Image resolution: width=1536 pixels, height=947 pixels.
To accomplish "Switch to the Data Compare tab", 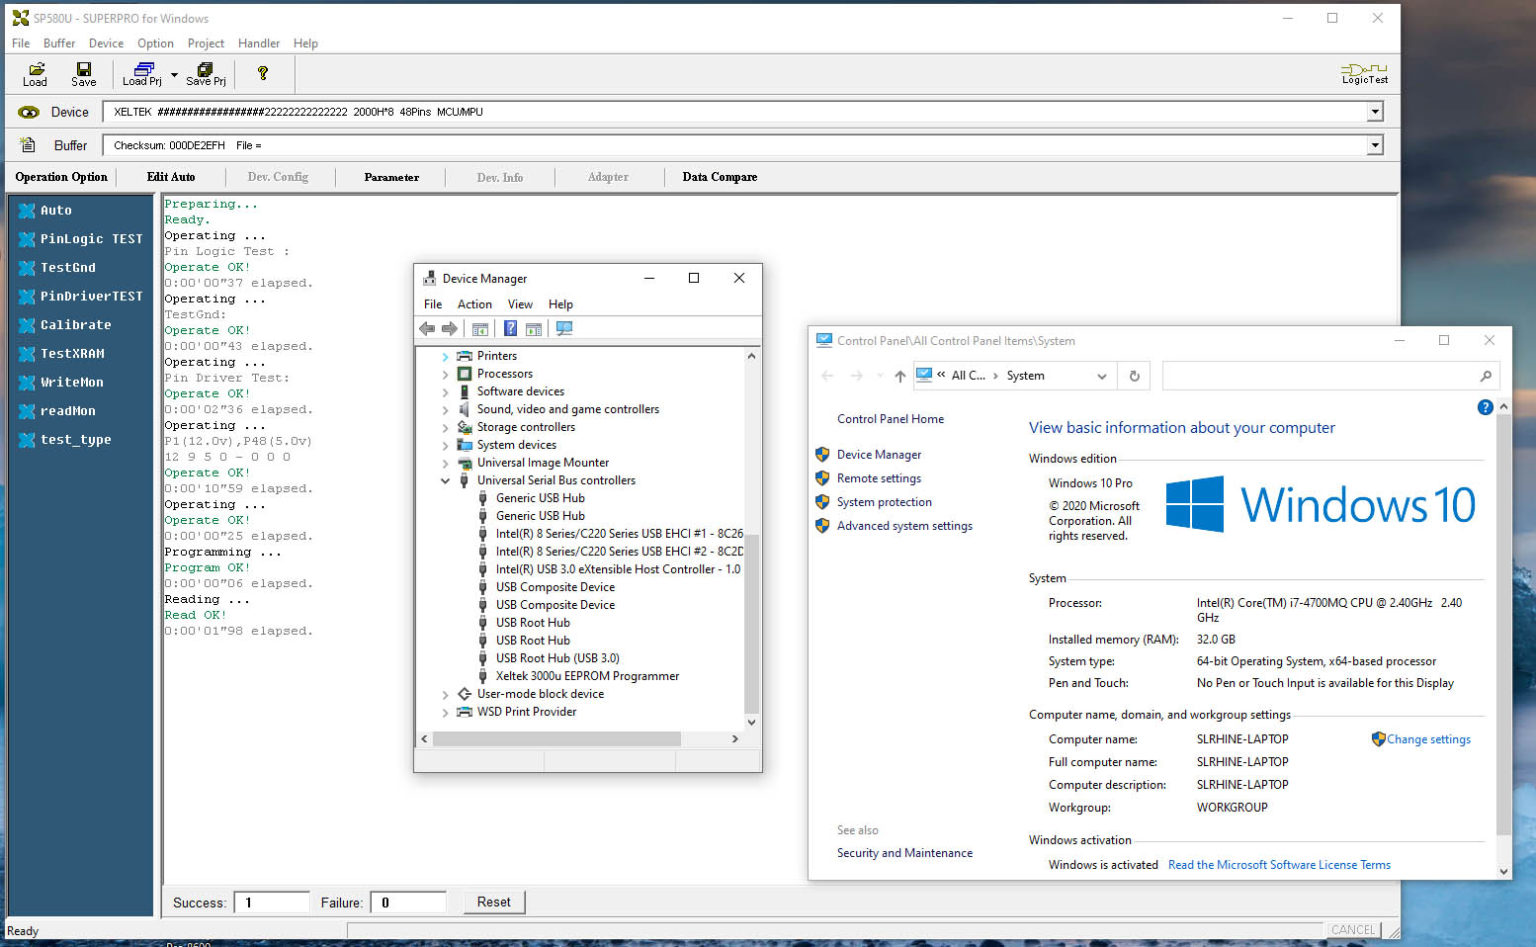I will click(720, 177).
